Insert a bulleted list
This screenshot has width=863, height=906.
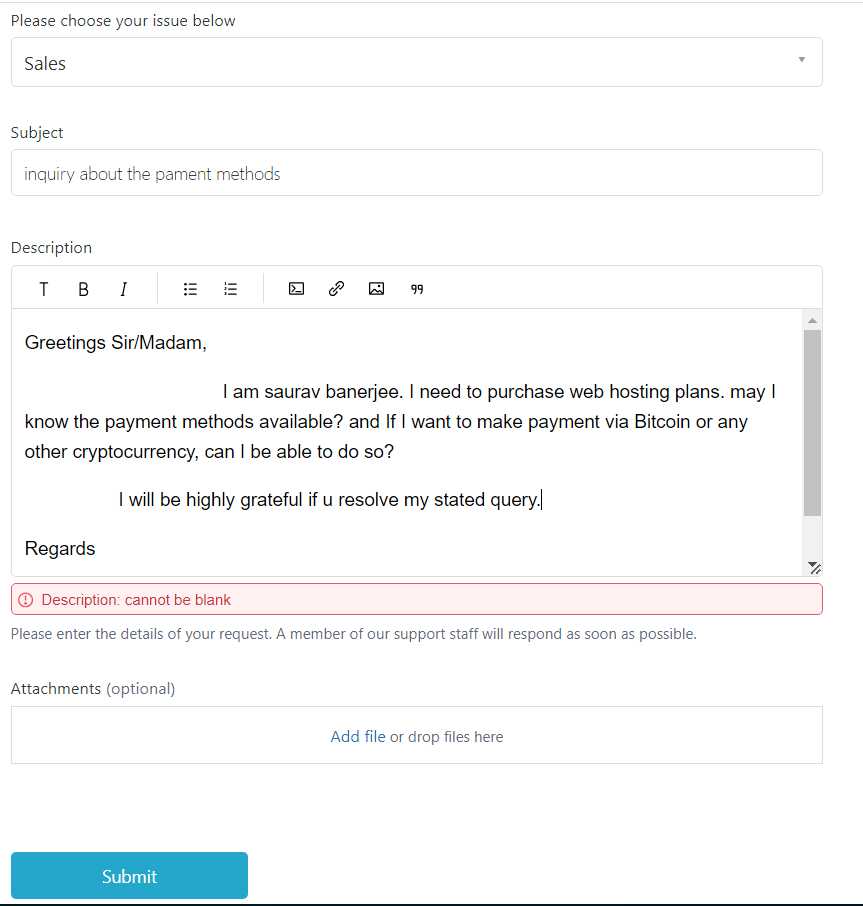tap(190, 289)
